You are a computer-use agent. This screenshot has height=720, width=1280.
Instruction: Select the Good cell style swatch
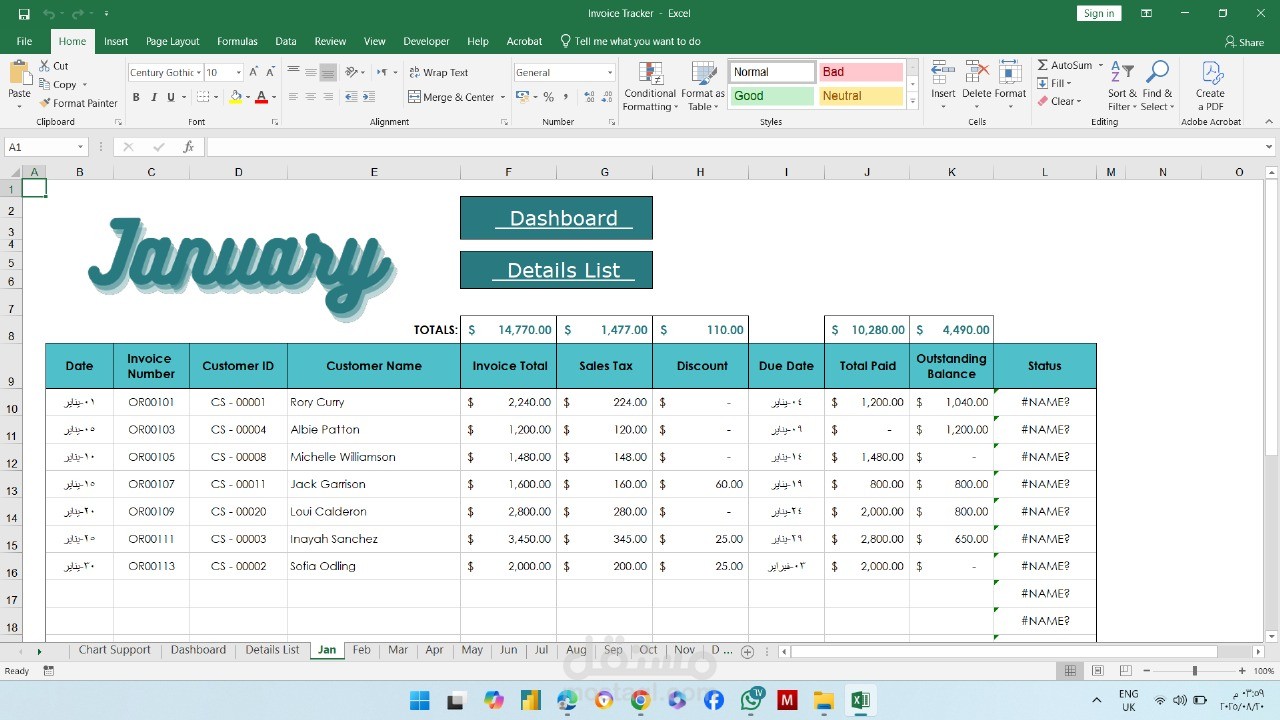771,96
